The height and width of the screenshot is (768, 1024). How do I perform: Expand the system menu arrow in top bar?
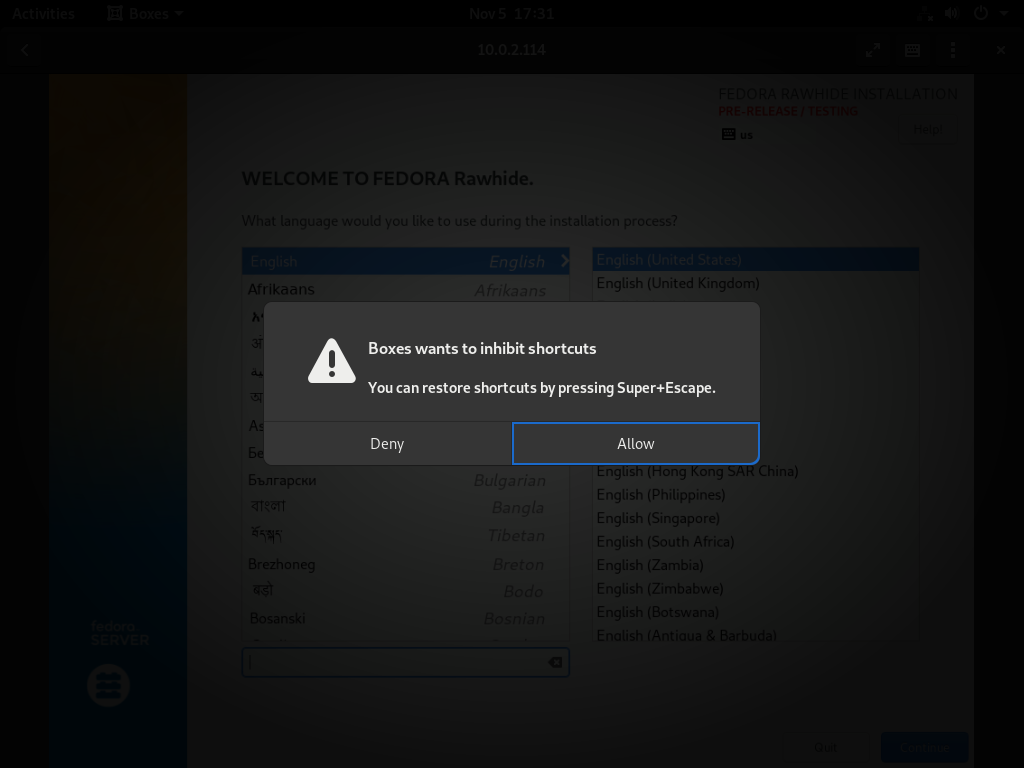pos(1004,14)
